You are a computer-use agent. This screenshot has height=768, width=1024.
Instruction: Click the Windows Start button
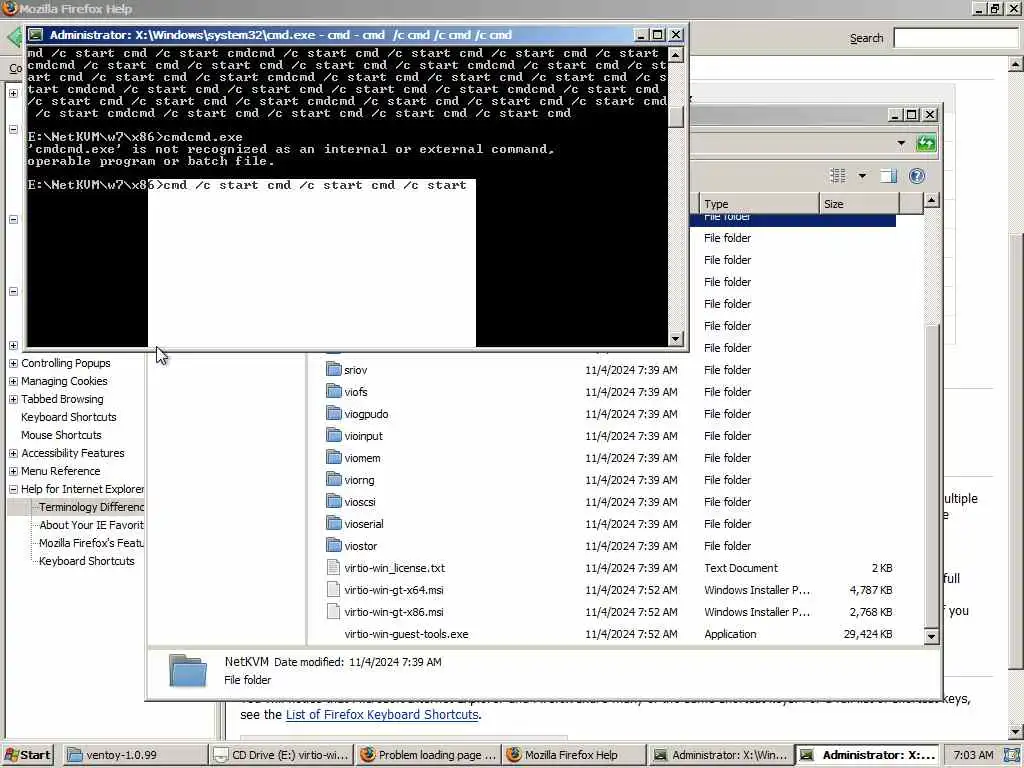coord(27,755)
